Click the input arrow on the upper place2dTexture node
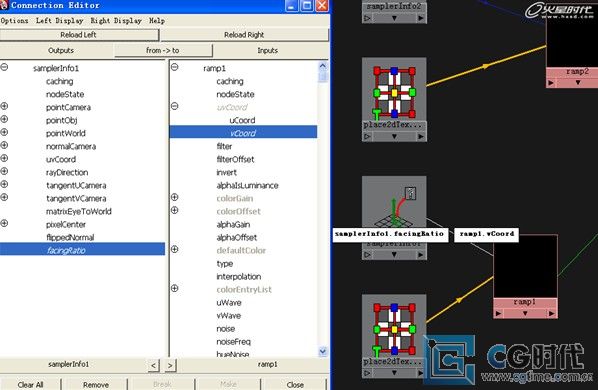This screenshot has width=598, height=390. tap(367, 136)
